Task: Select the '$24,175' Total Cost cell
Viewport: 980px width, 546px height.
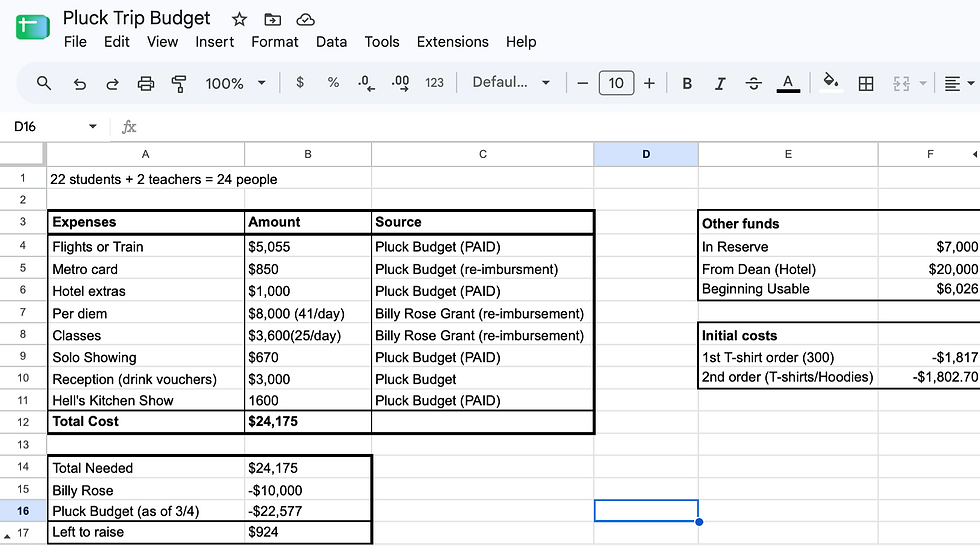Action: coord(308,422)
